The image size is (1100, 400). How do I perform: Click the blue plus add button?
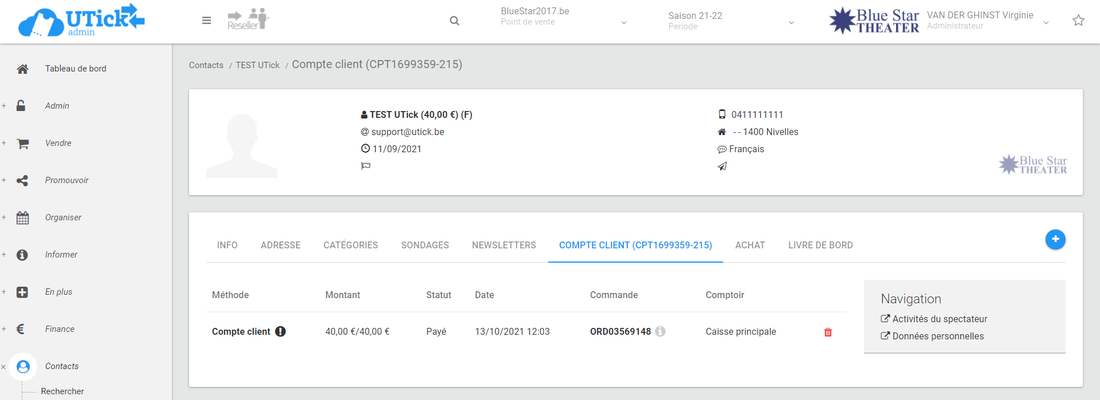(x=1055, y=239)
